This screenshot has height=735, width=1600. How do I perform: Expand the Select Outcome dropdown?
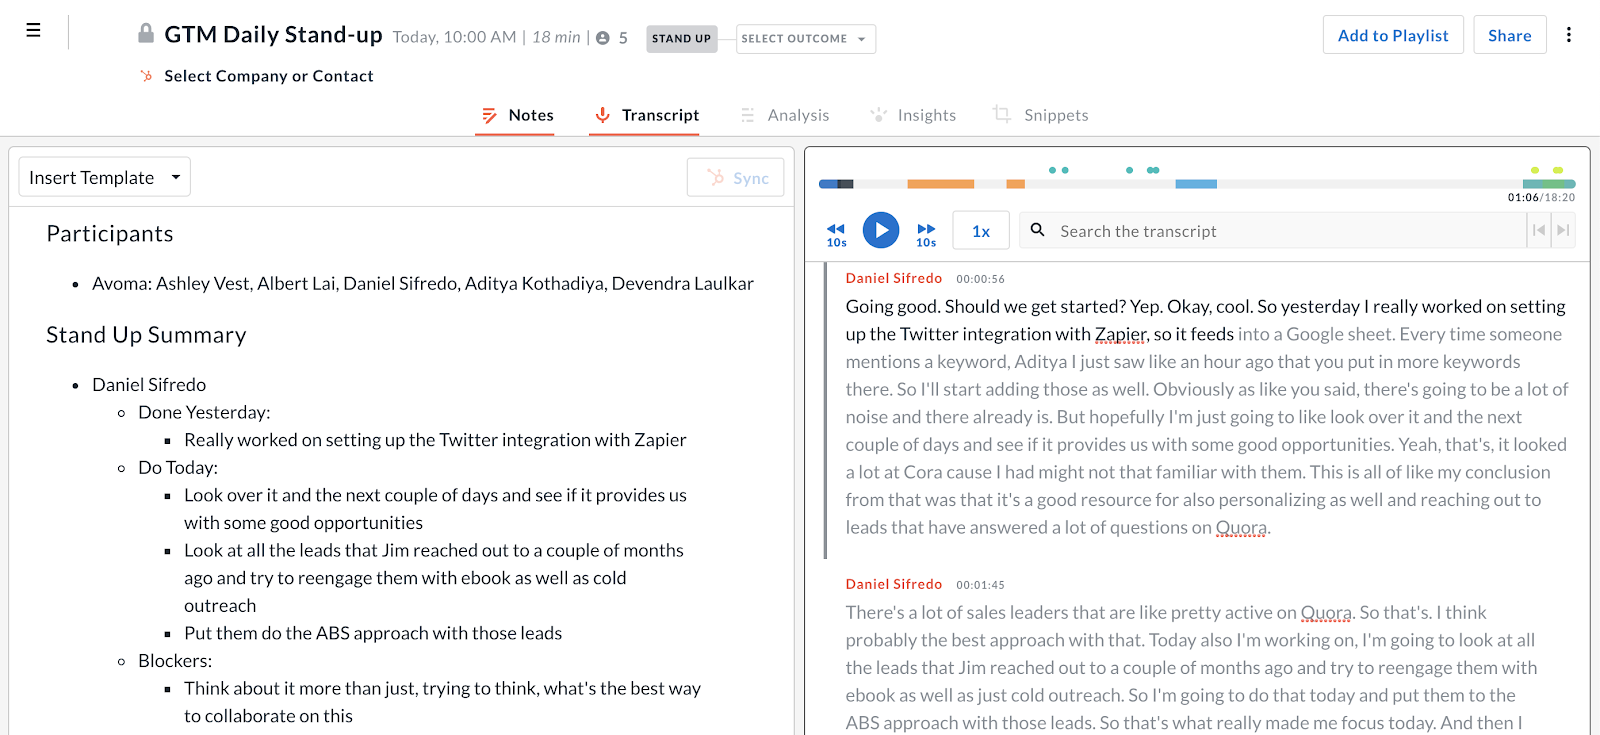(805, 39)
